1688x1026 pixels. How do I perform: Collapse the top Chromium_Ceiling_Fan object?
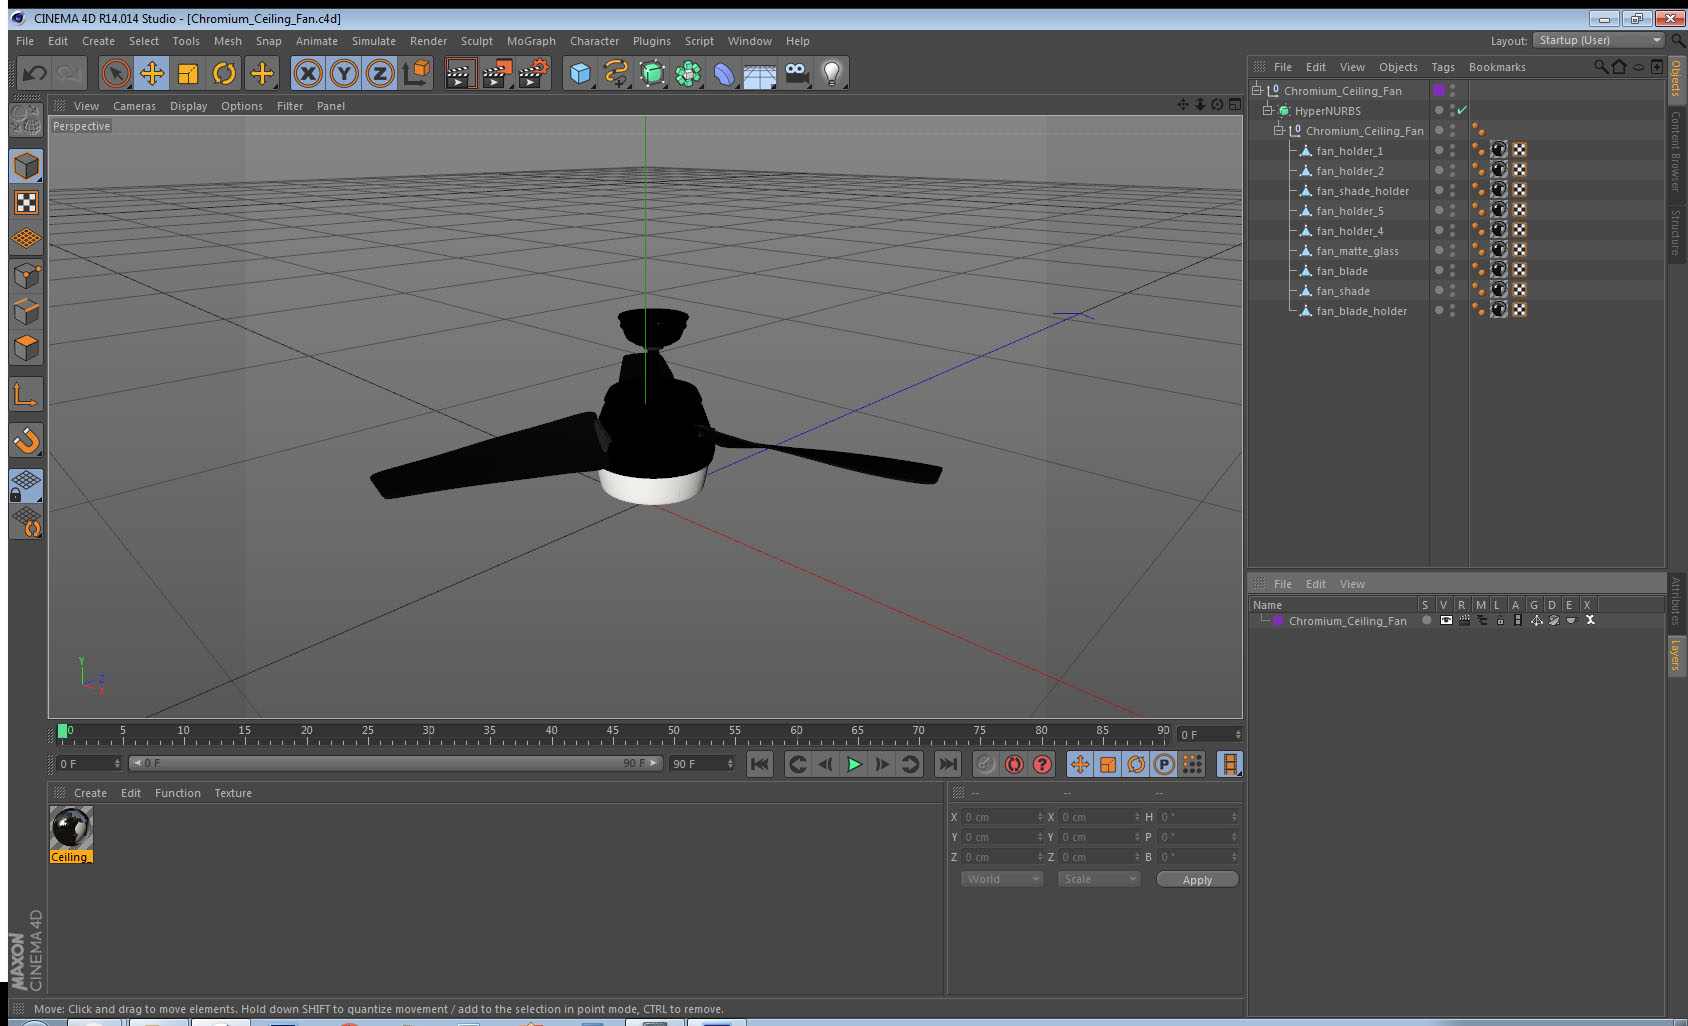coord(1257,90)
